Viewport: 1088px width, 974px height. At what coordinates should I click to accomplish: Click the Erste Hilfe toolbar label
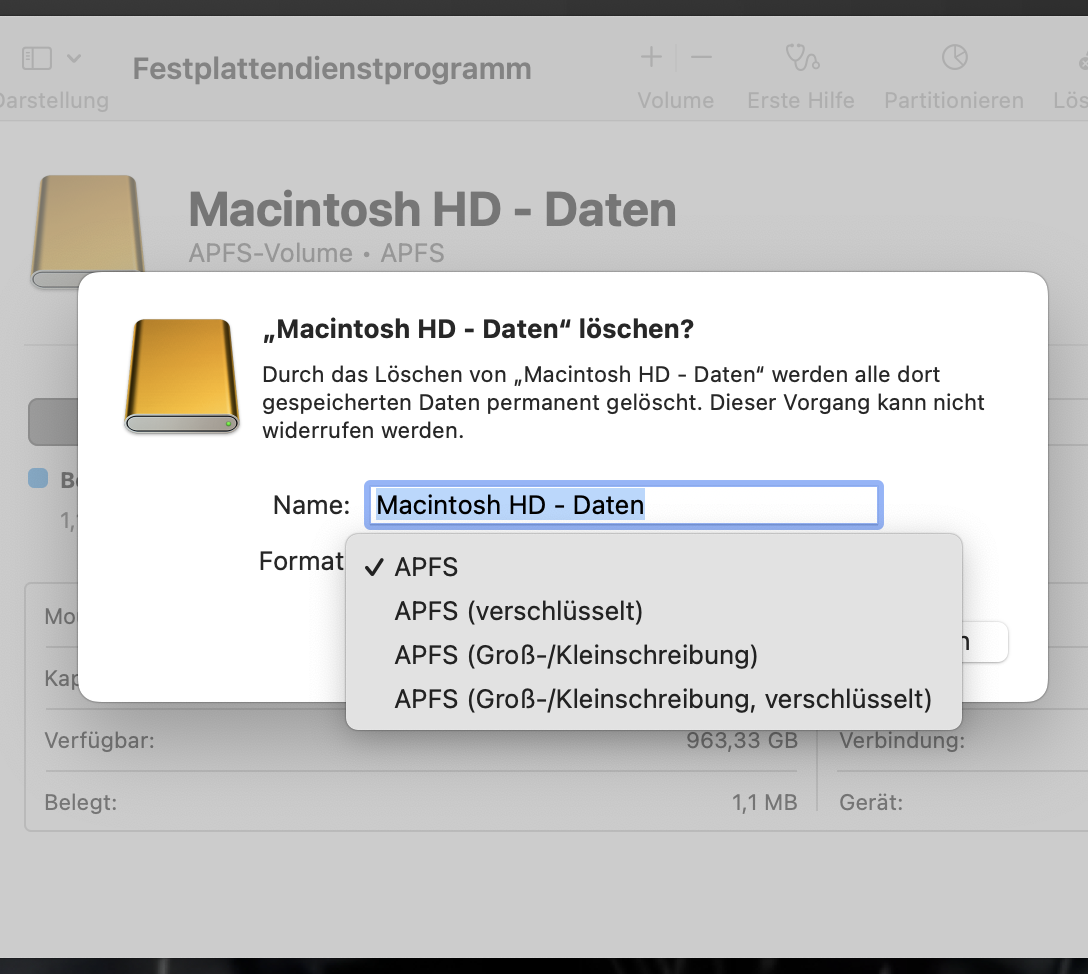pyautogui.click(x=801, y=101)
